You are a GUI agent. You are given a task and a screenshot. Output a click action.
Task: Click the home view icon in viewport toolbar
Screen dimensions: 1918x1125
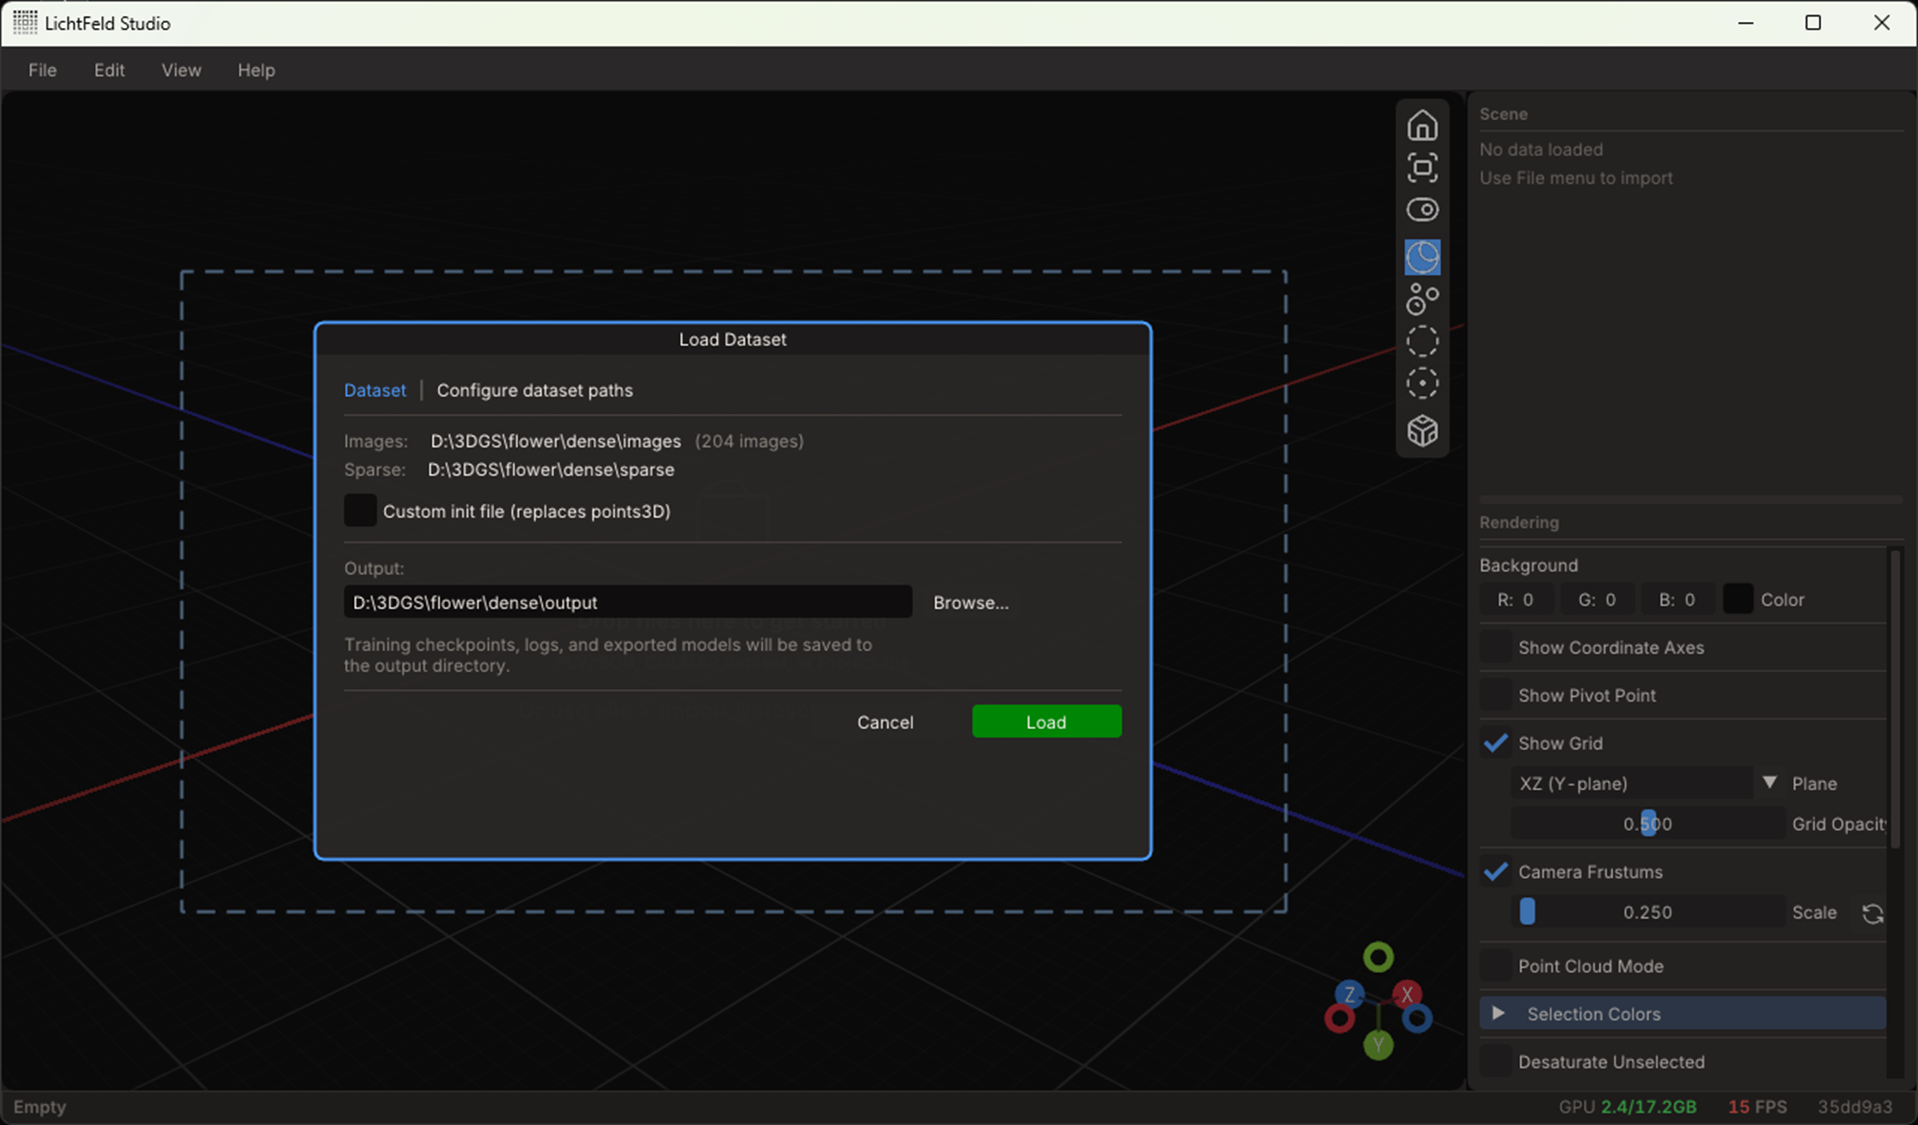(x=1422, y=126)
